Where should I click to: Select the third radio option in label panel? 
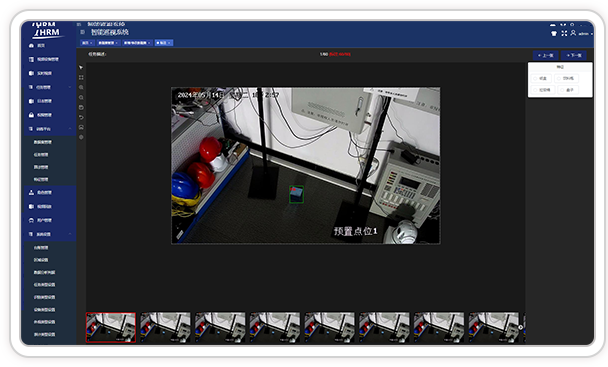(x=543, y=90)
